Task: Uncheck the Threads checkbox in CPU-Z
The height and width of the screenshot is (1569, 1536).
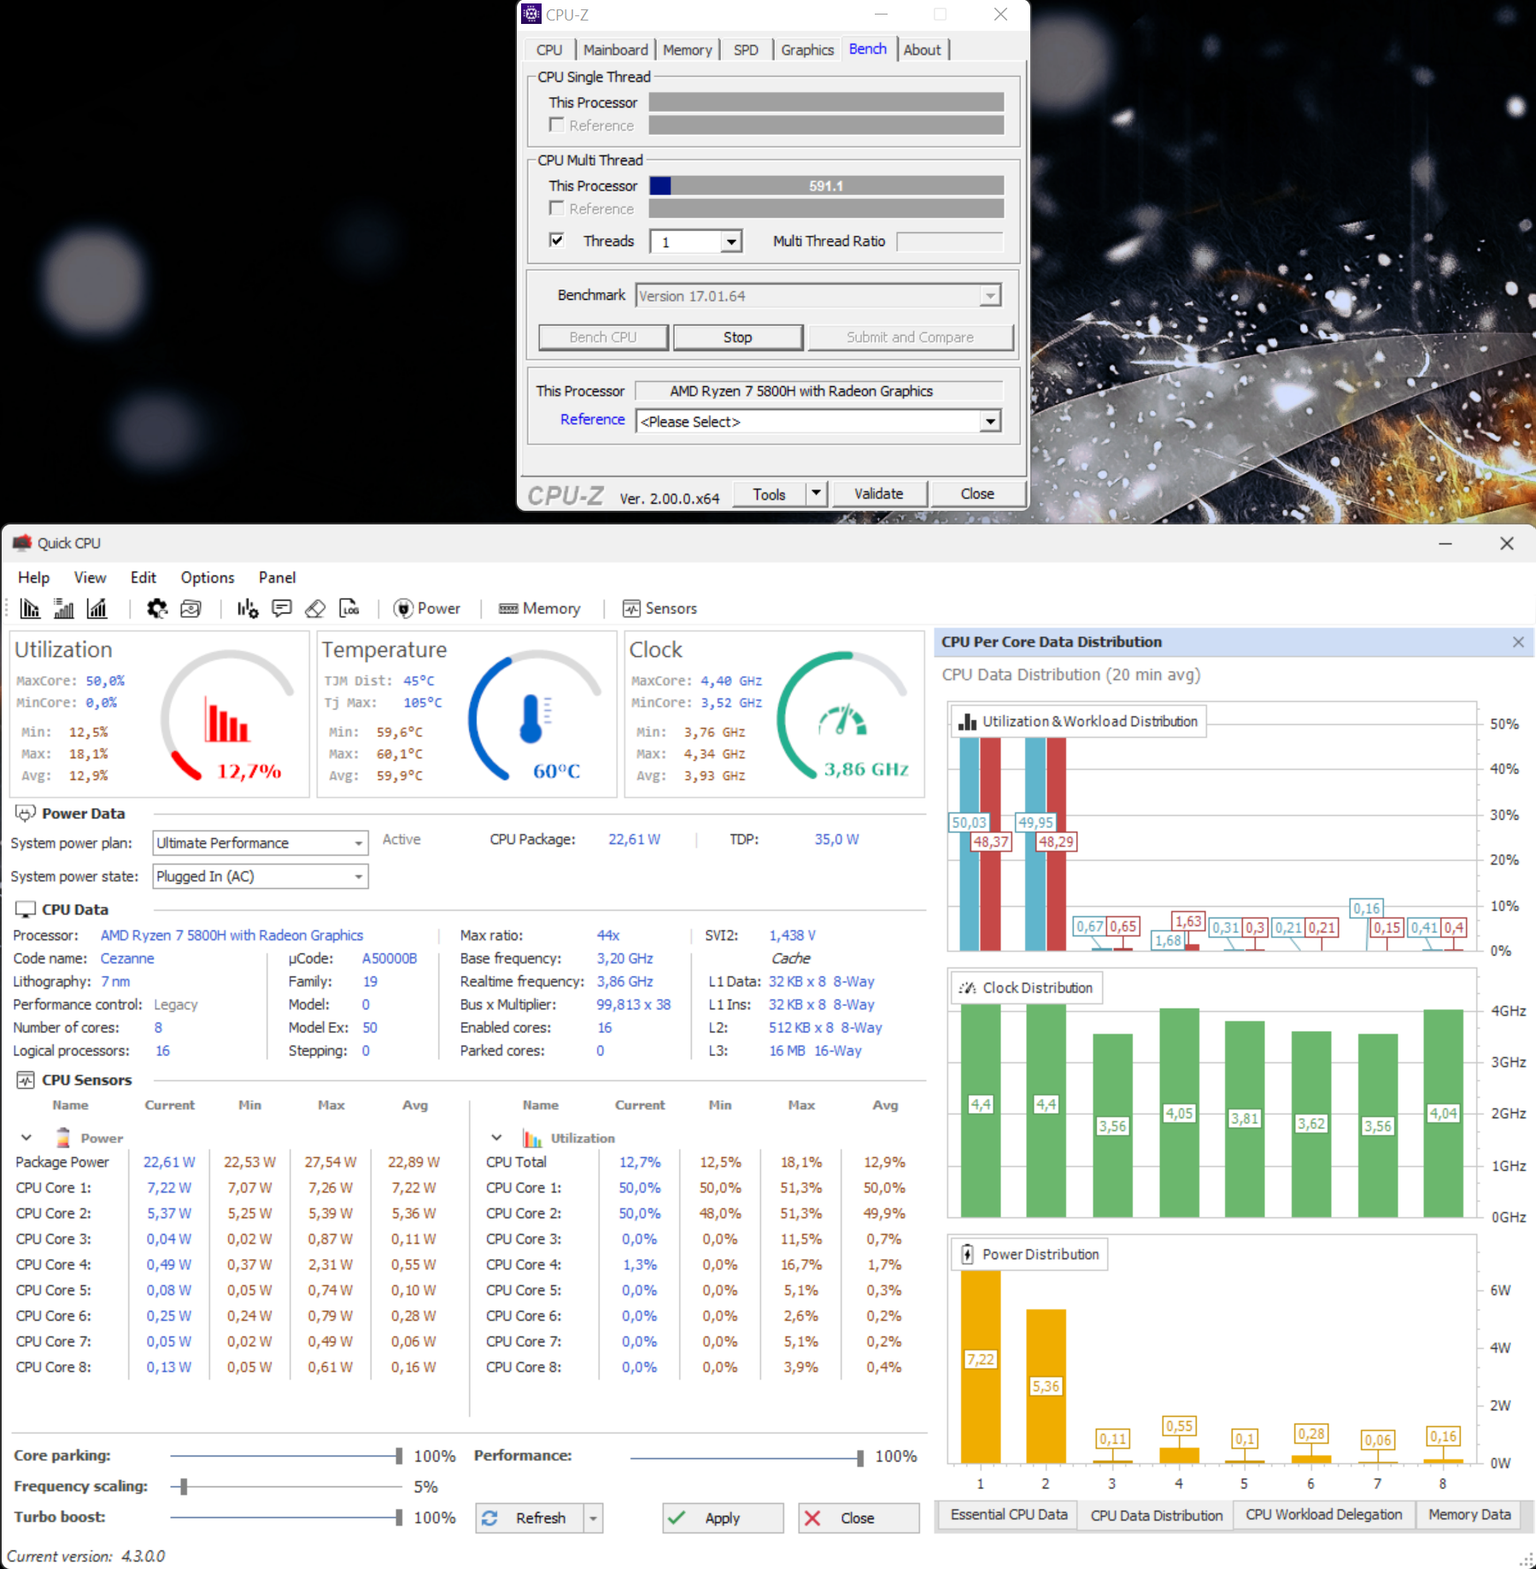Action: [557, 240]
